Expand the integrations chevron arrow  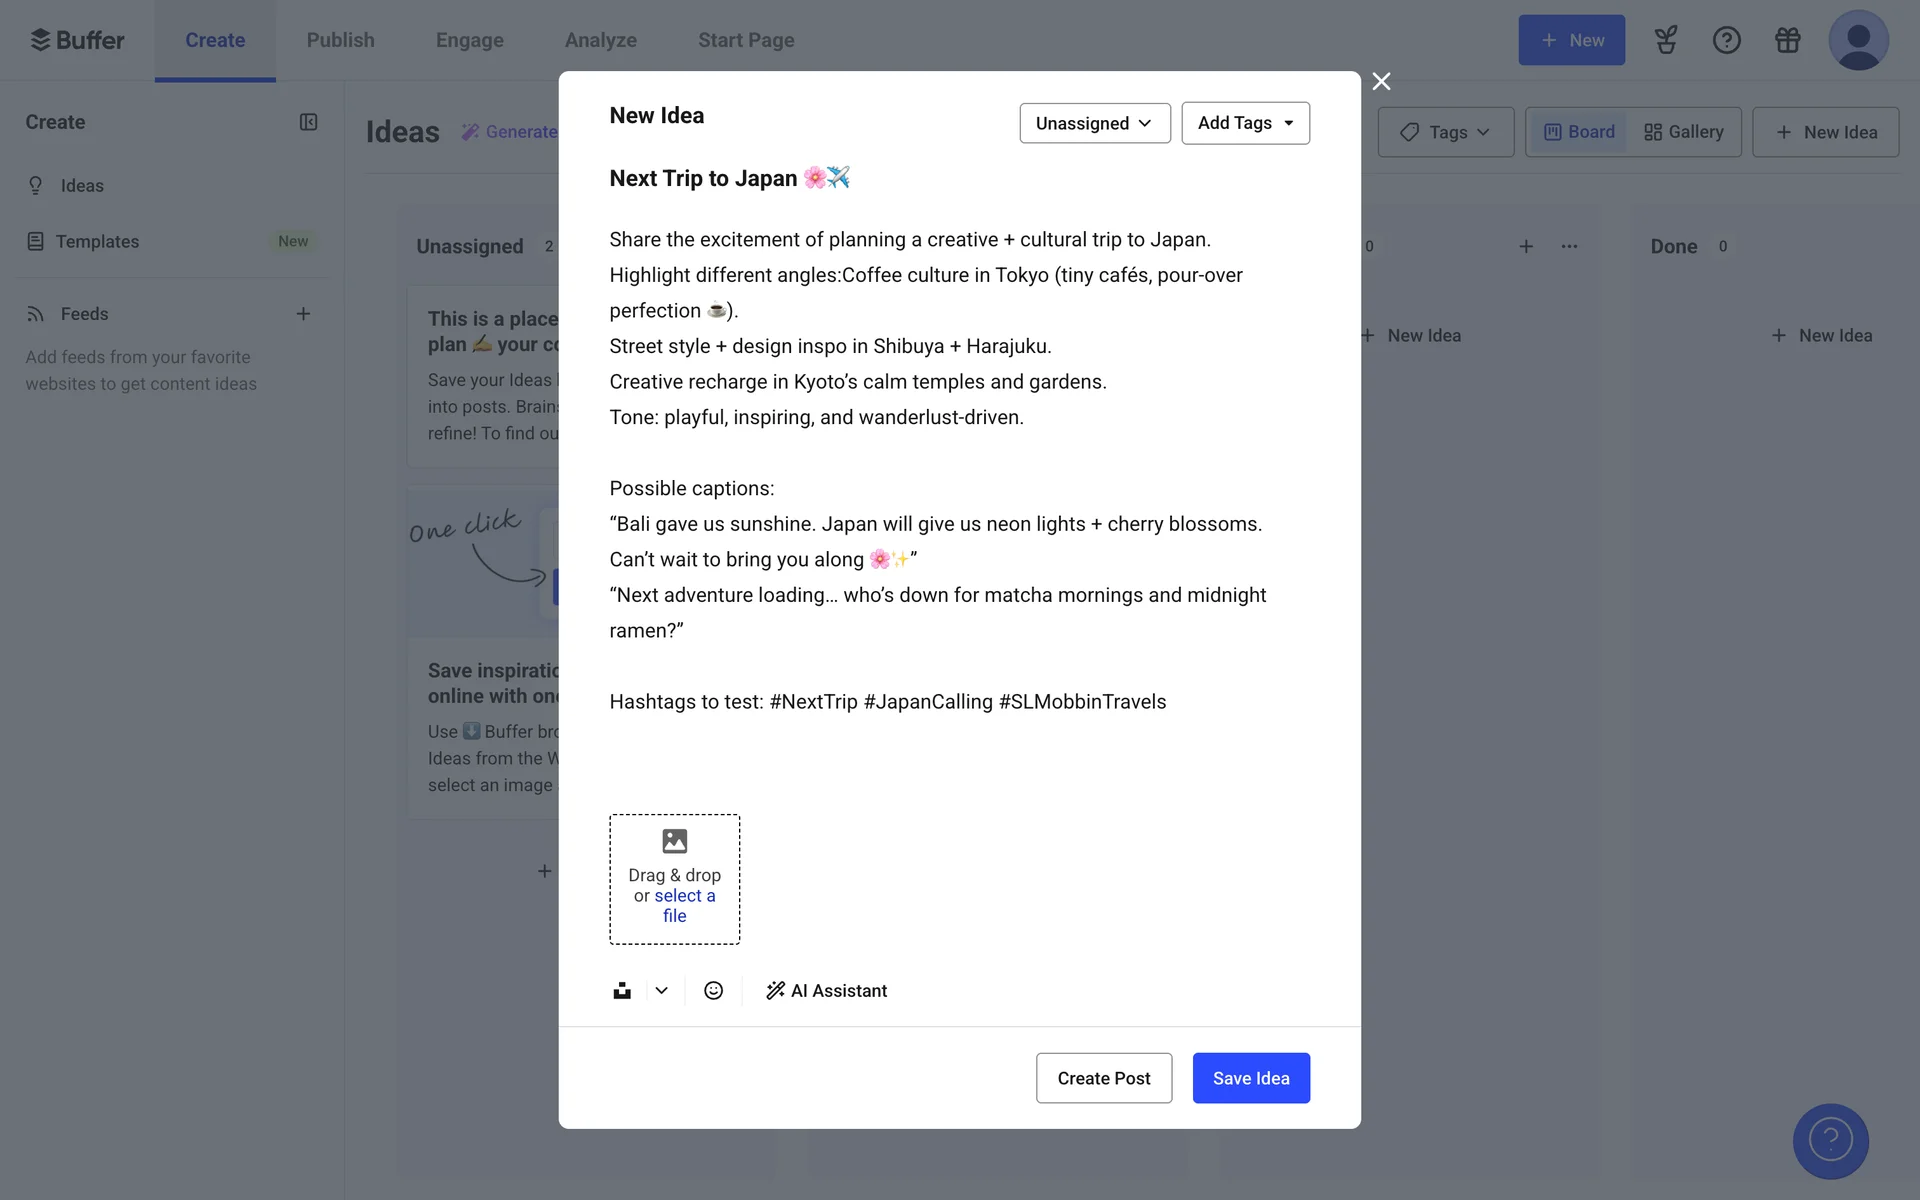click(661, 990)
